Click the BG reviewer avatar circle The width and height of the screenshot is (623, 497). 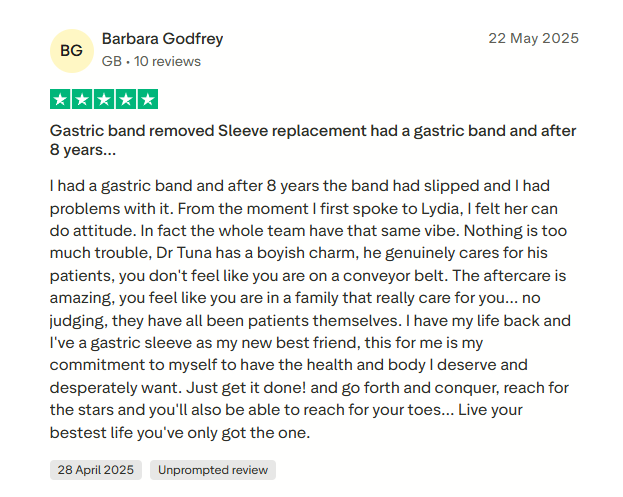point(71,50)
